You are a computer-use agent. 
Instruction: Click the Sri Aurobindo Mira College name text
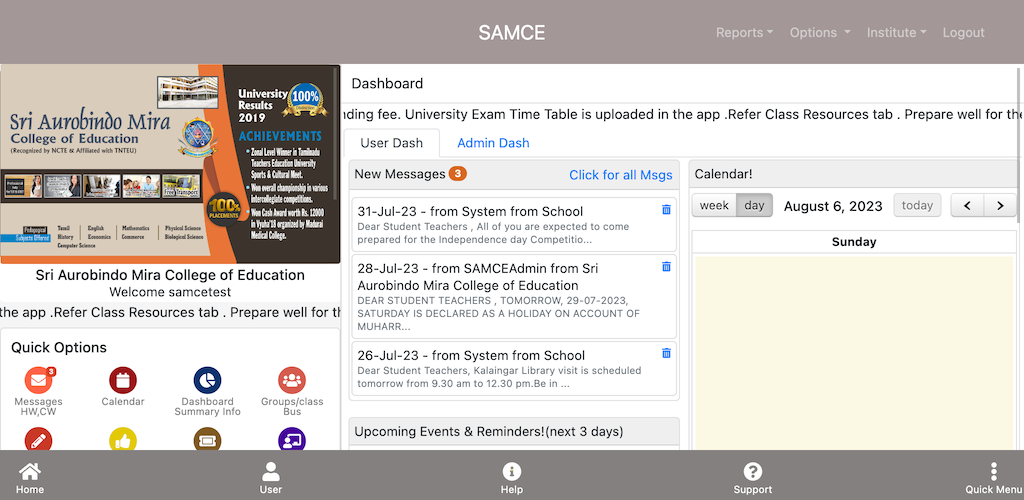click(x=170, y=275)
